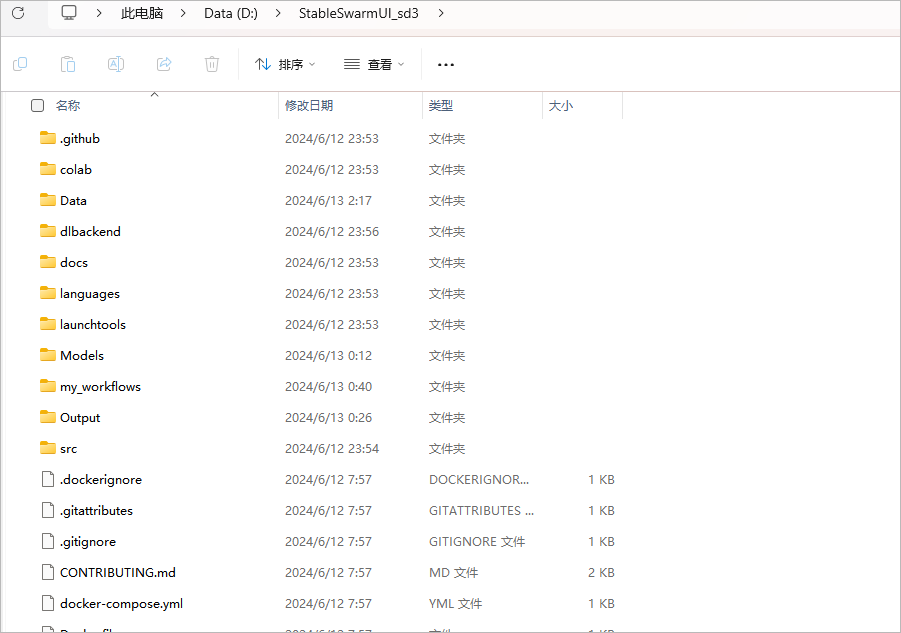The height and width of the screenshot is (633, 901).
Task: Open the See more (...) menu
Action: [x=445, y=63]
